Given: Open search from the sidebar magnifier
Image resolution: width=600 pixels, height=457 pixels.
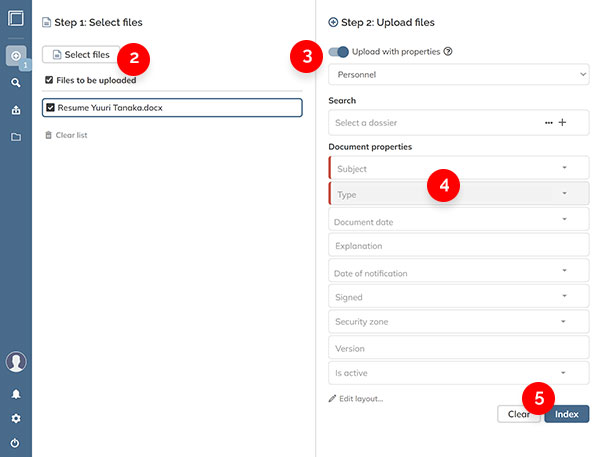Looking at the screenshot, I should [15, 83].
